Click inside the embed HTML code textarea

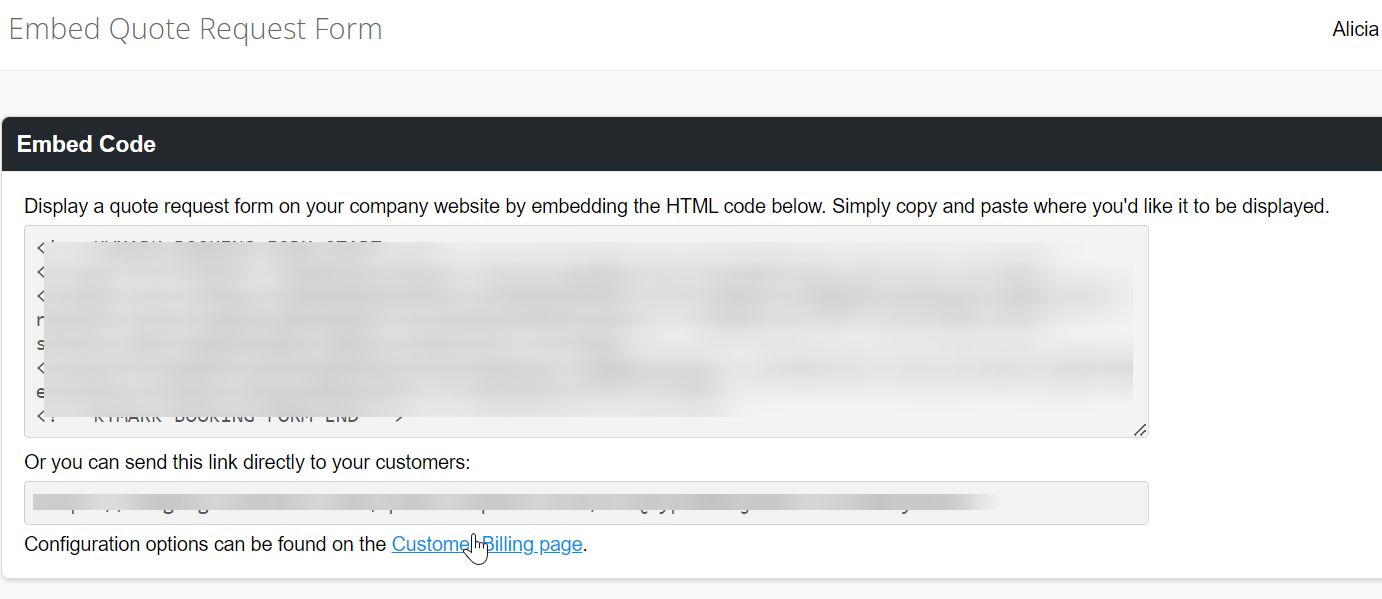(586, 331)
